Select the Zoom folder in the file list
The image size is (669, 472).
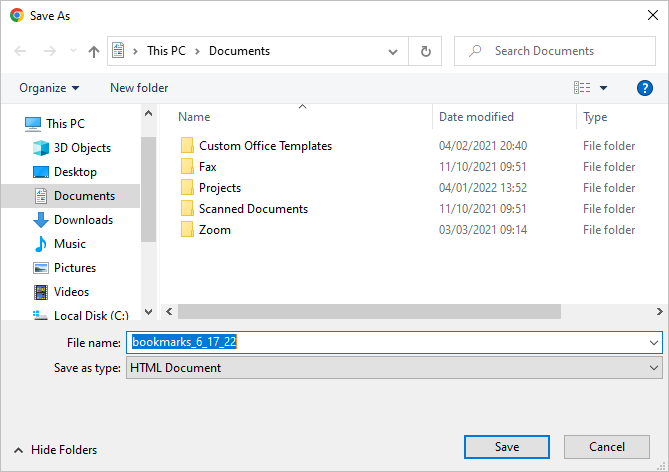point(214,230)
